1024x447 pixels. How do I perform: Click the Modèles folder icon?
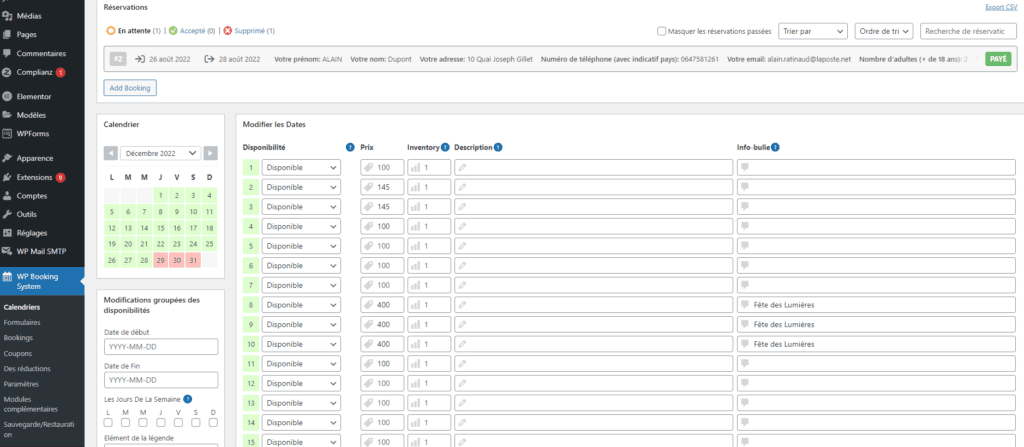tap(7, 115)
